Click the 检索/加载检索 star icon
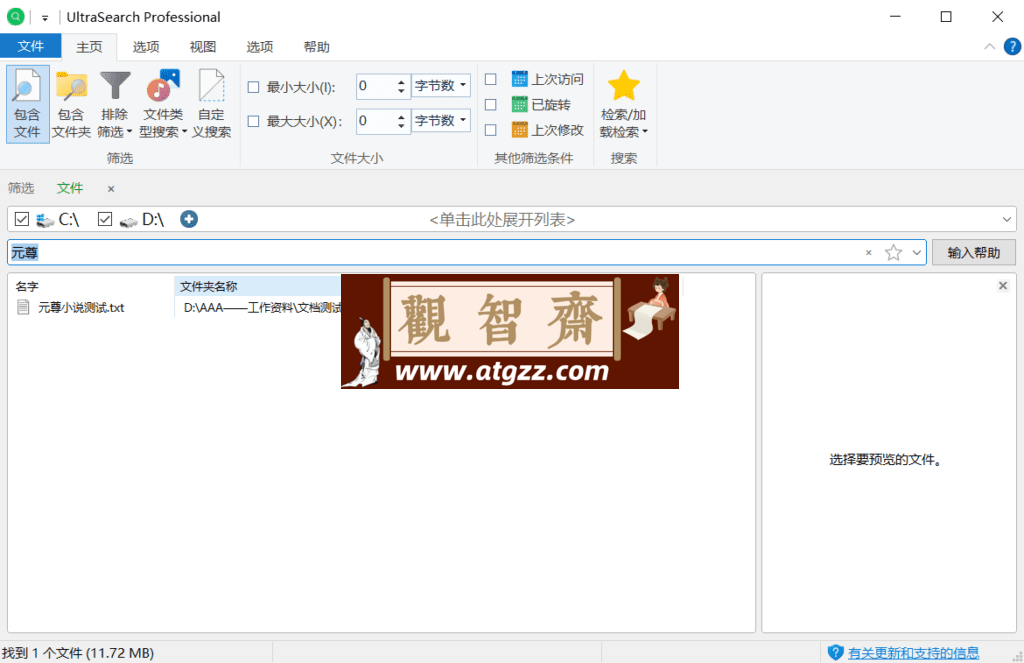The image size is (1024, 663). (623, 86)
